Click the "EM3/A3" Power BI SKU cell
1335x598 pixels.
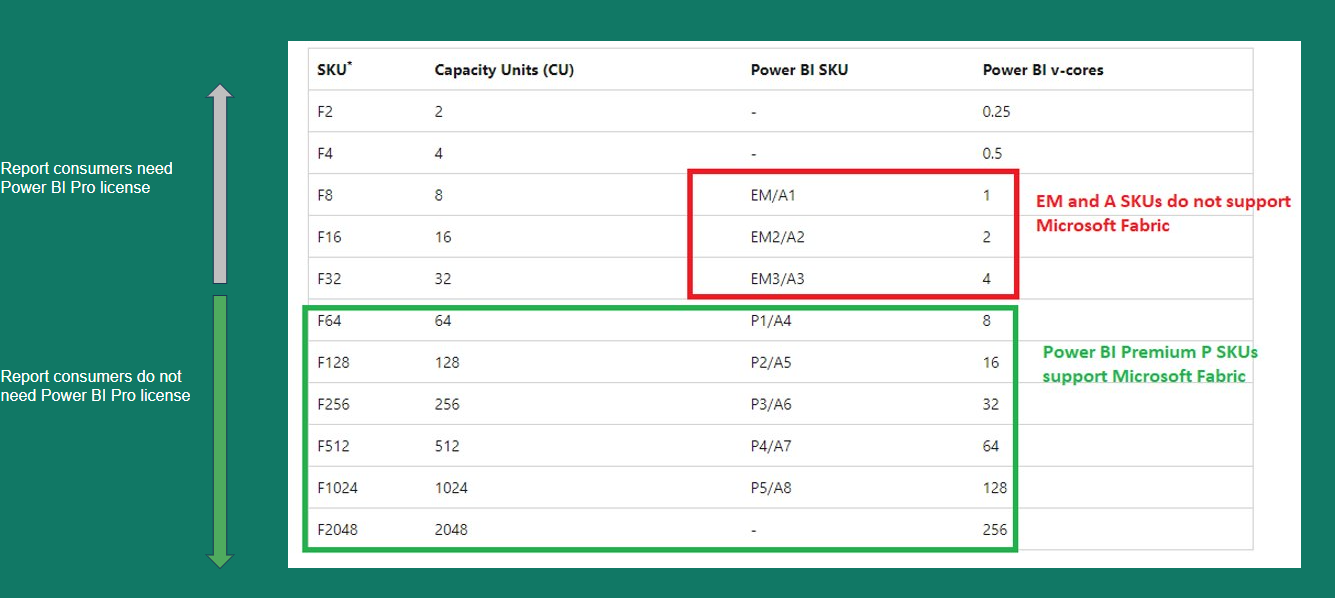tap(777, 279)
